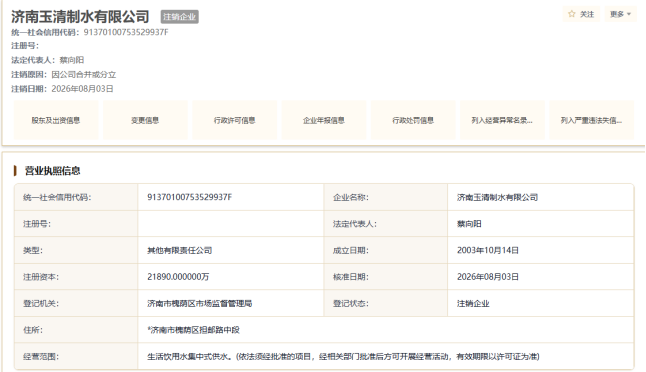Open the 列入严重违法失信 tab

point(592,120)
